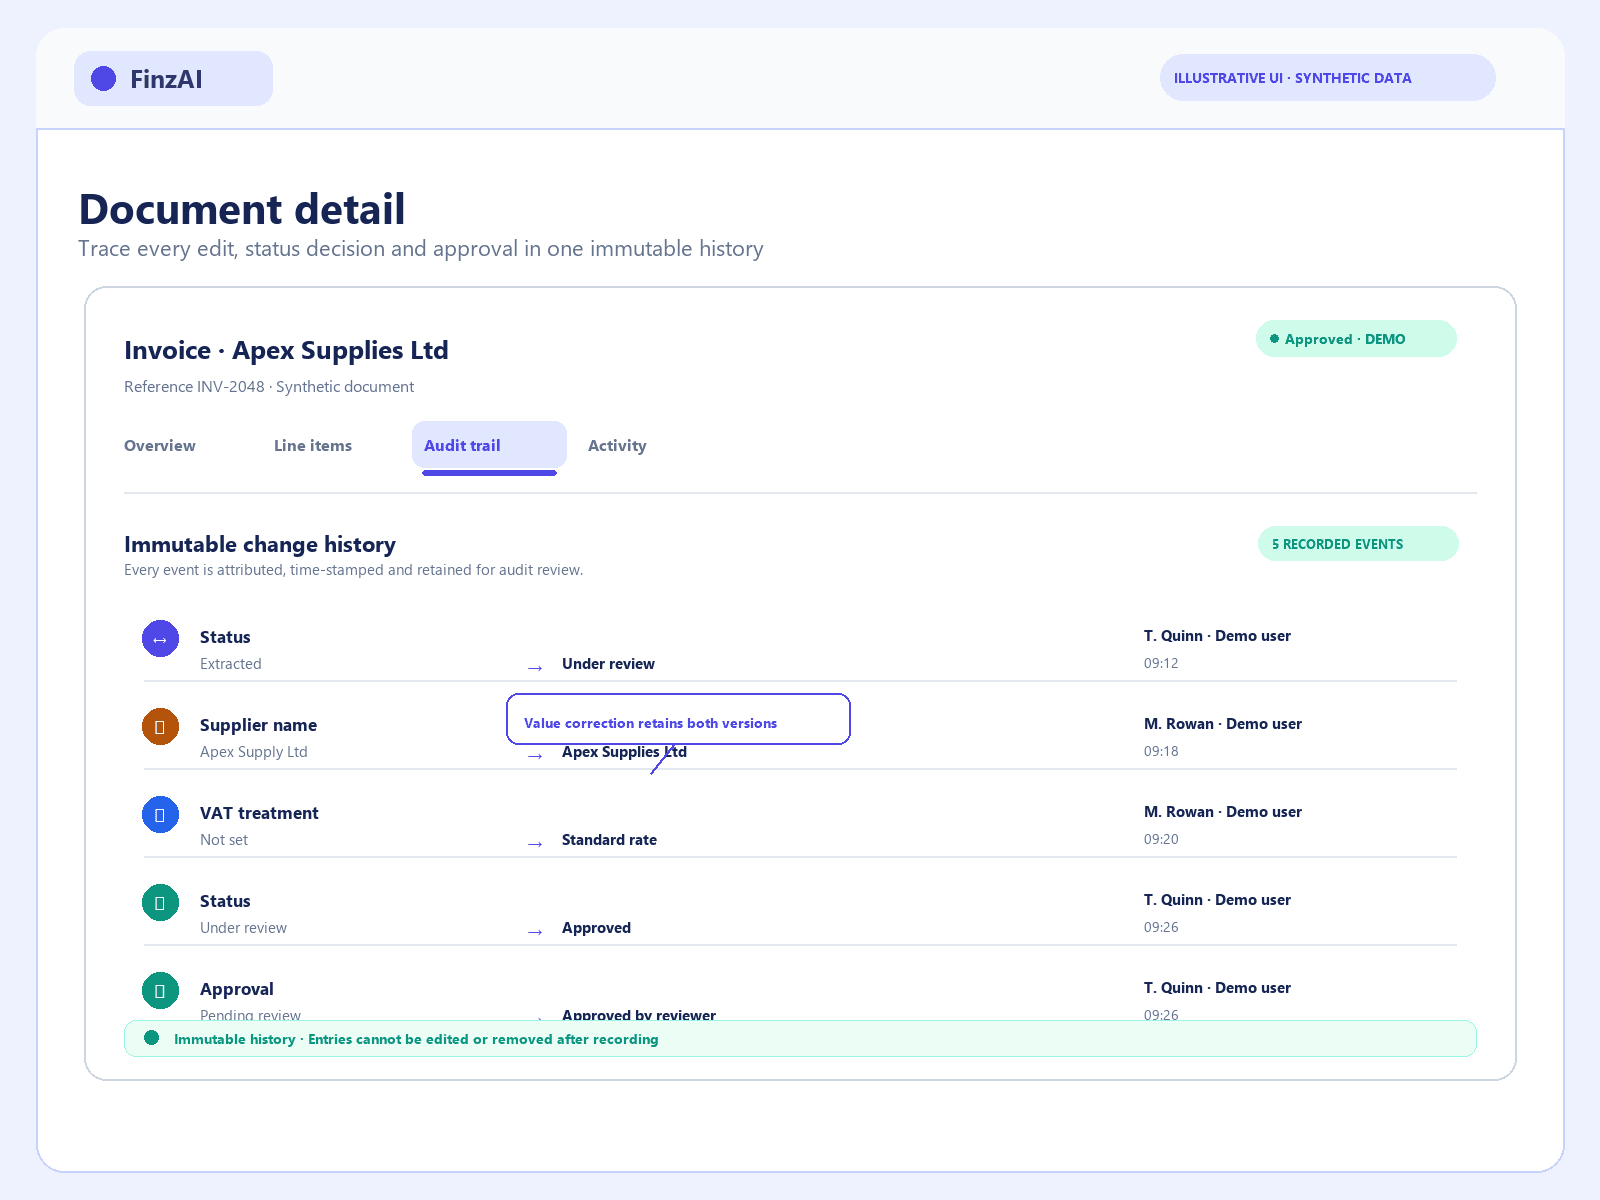Click the FinzAI logo dot

(x=104, y=79)
